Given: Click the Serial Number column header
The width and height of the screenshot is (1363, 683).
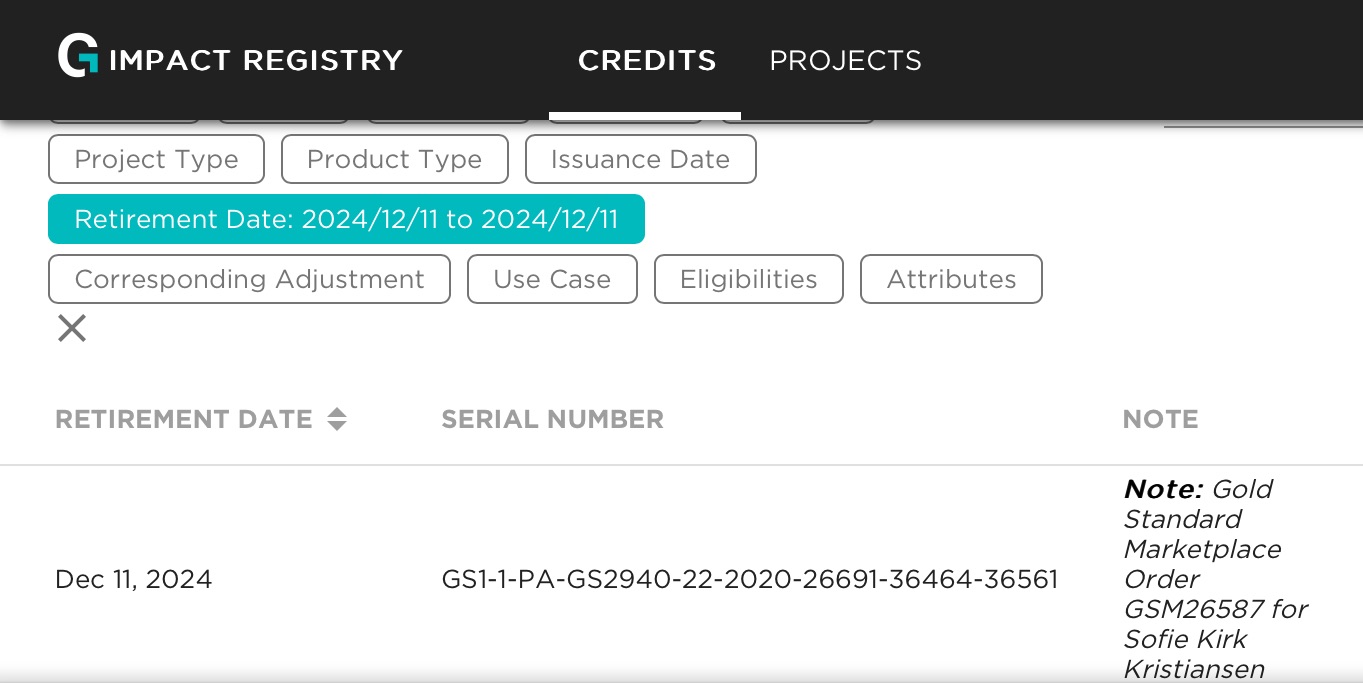Looking at the screenshot, I should 552,420.
